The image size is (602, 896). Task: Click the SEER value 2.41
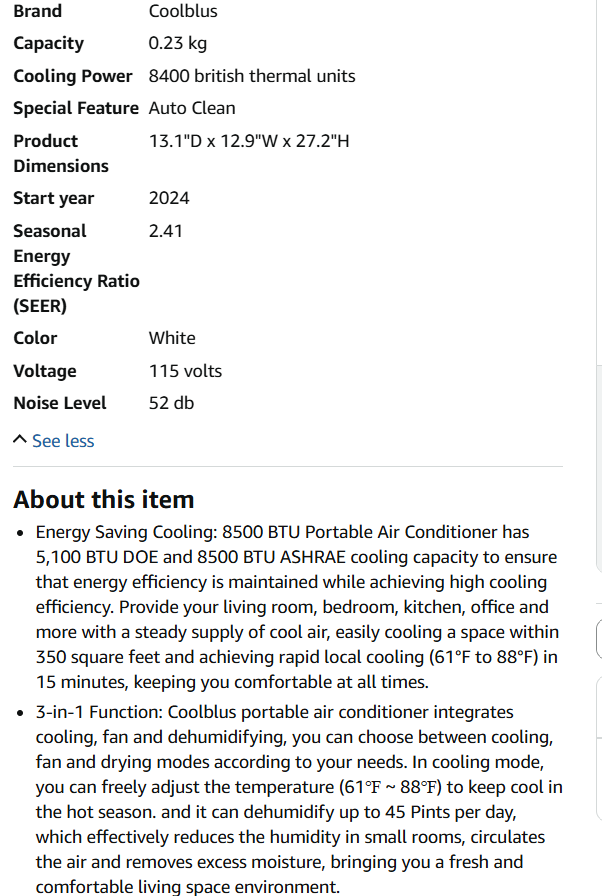166,231
